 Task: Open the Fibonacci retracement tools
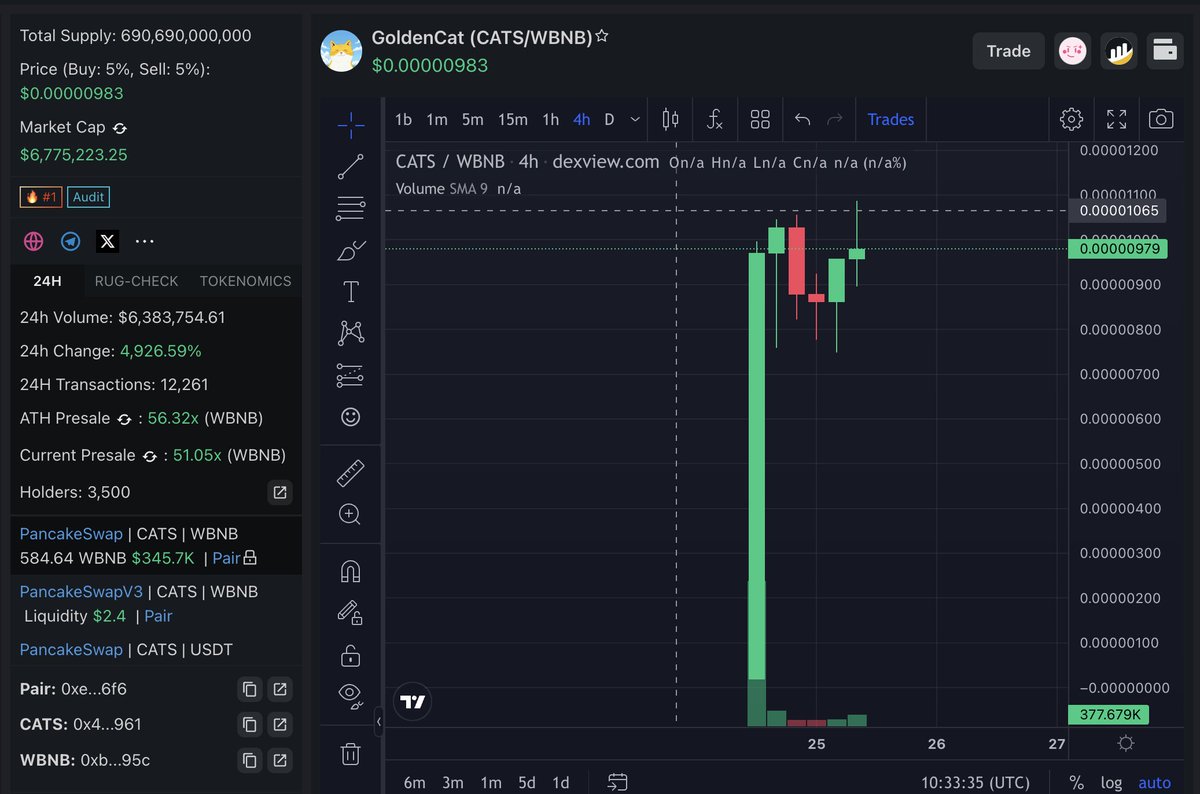pos(351,209)
